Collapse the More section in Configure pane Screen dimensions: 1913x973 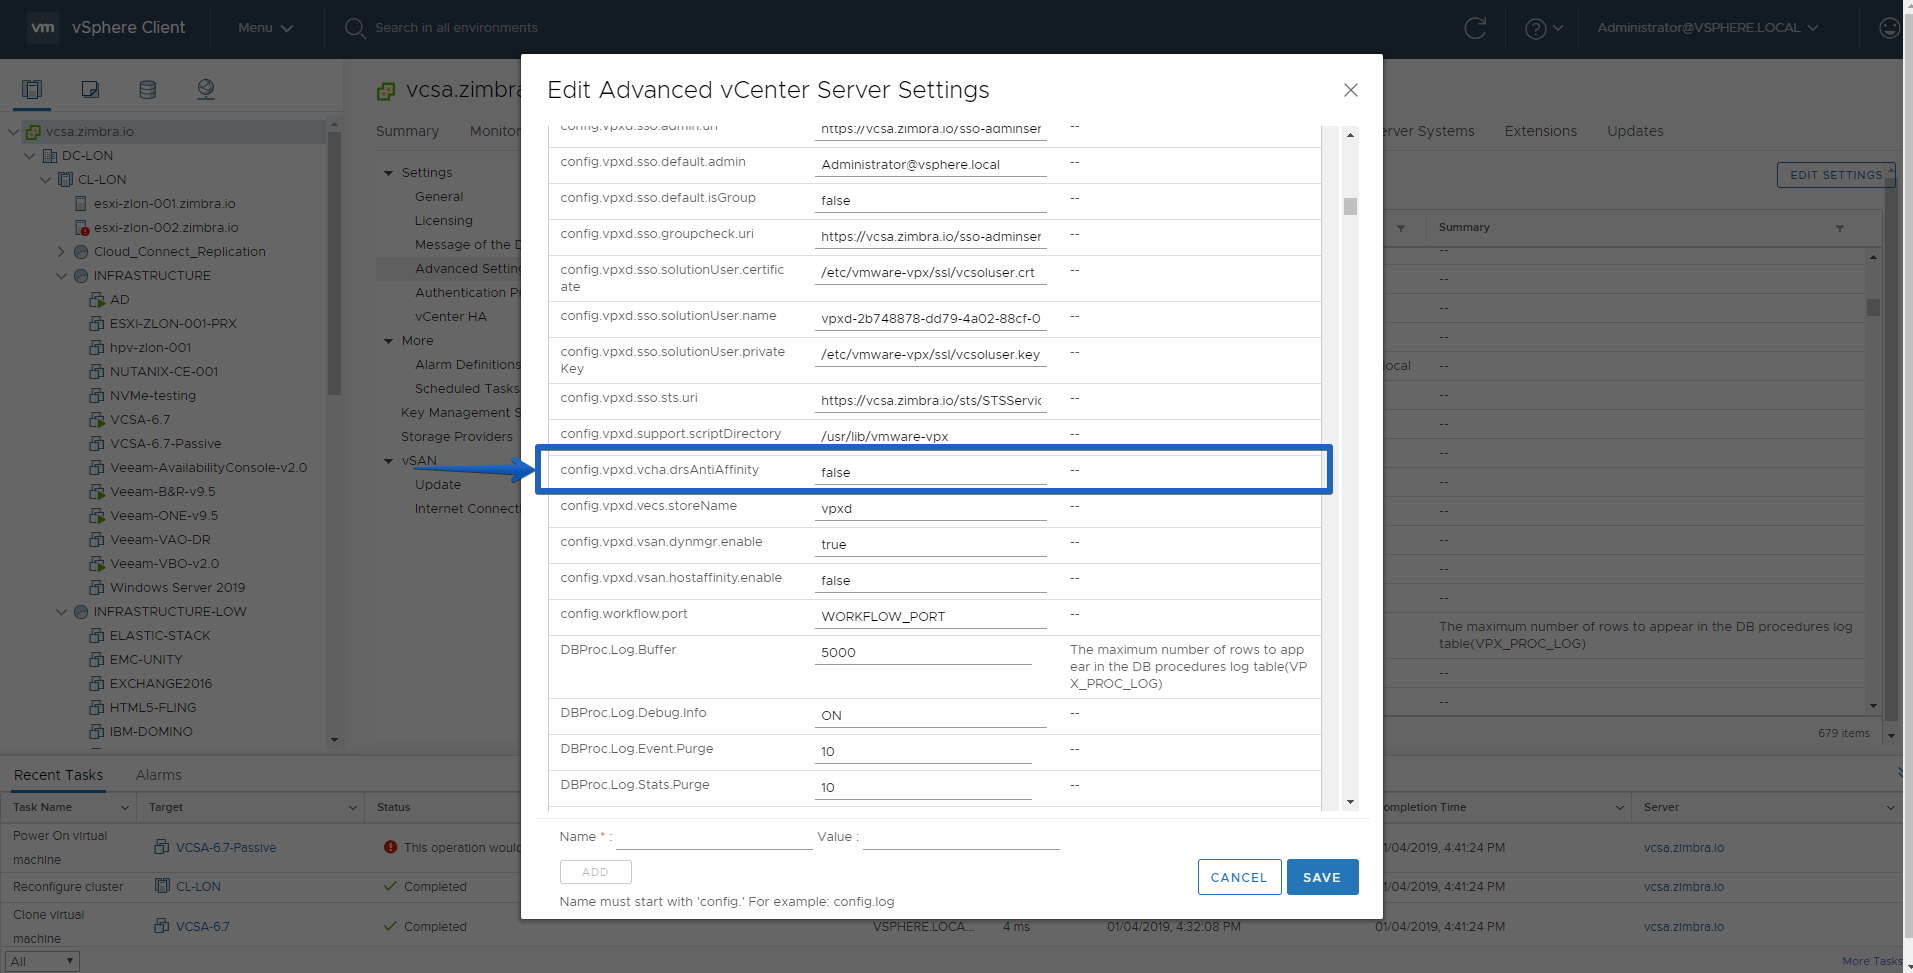coord(388,341)
